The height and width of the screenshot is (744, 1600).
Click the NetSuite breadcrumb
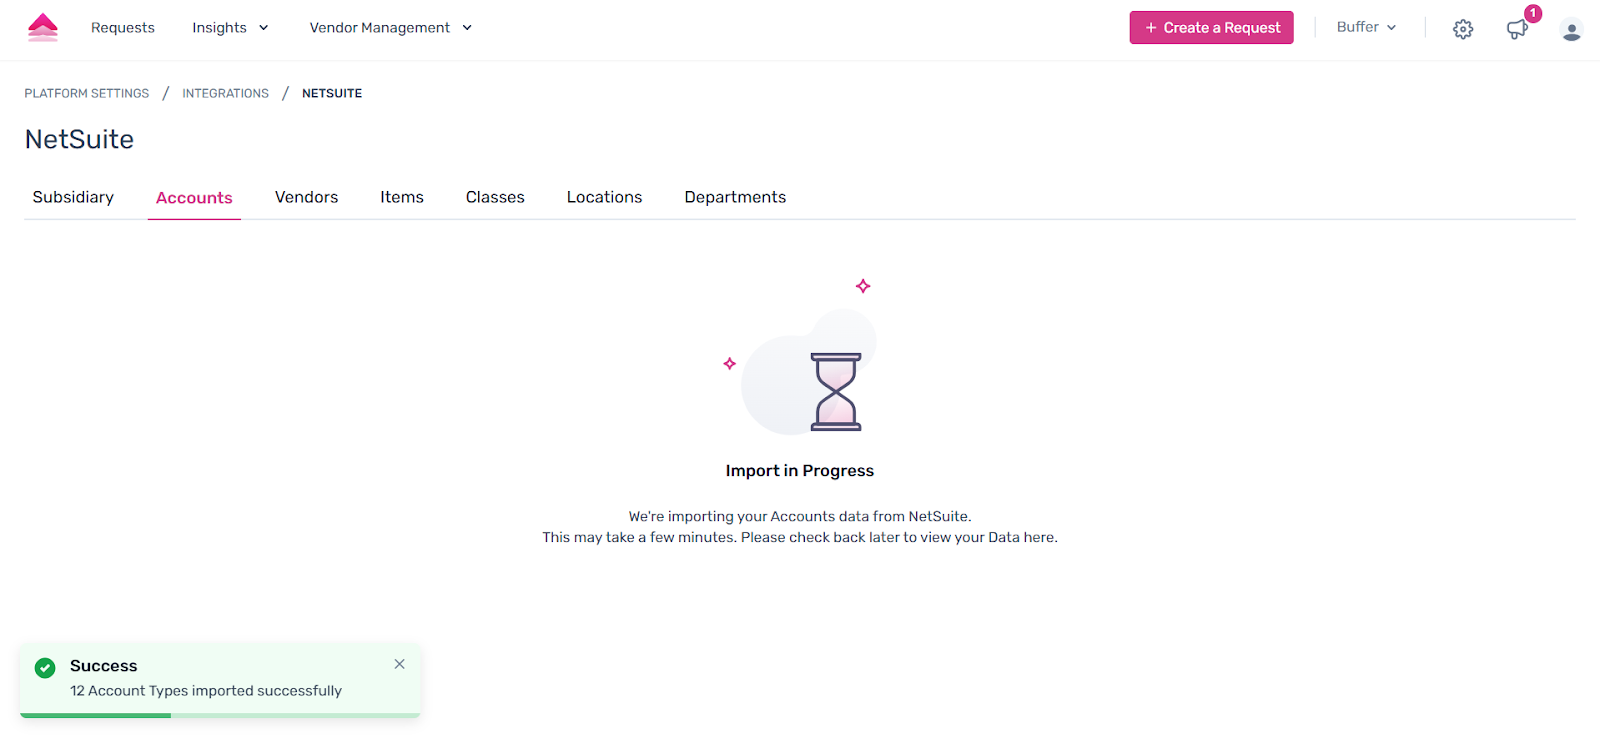pyautogui.click(x=332, y=93)
